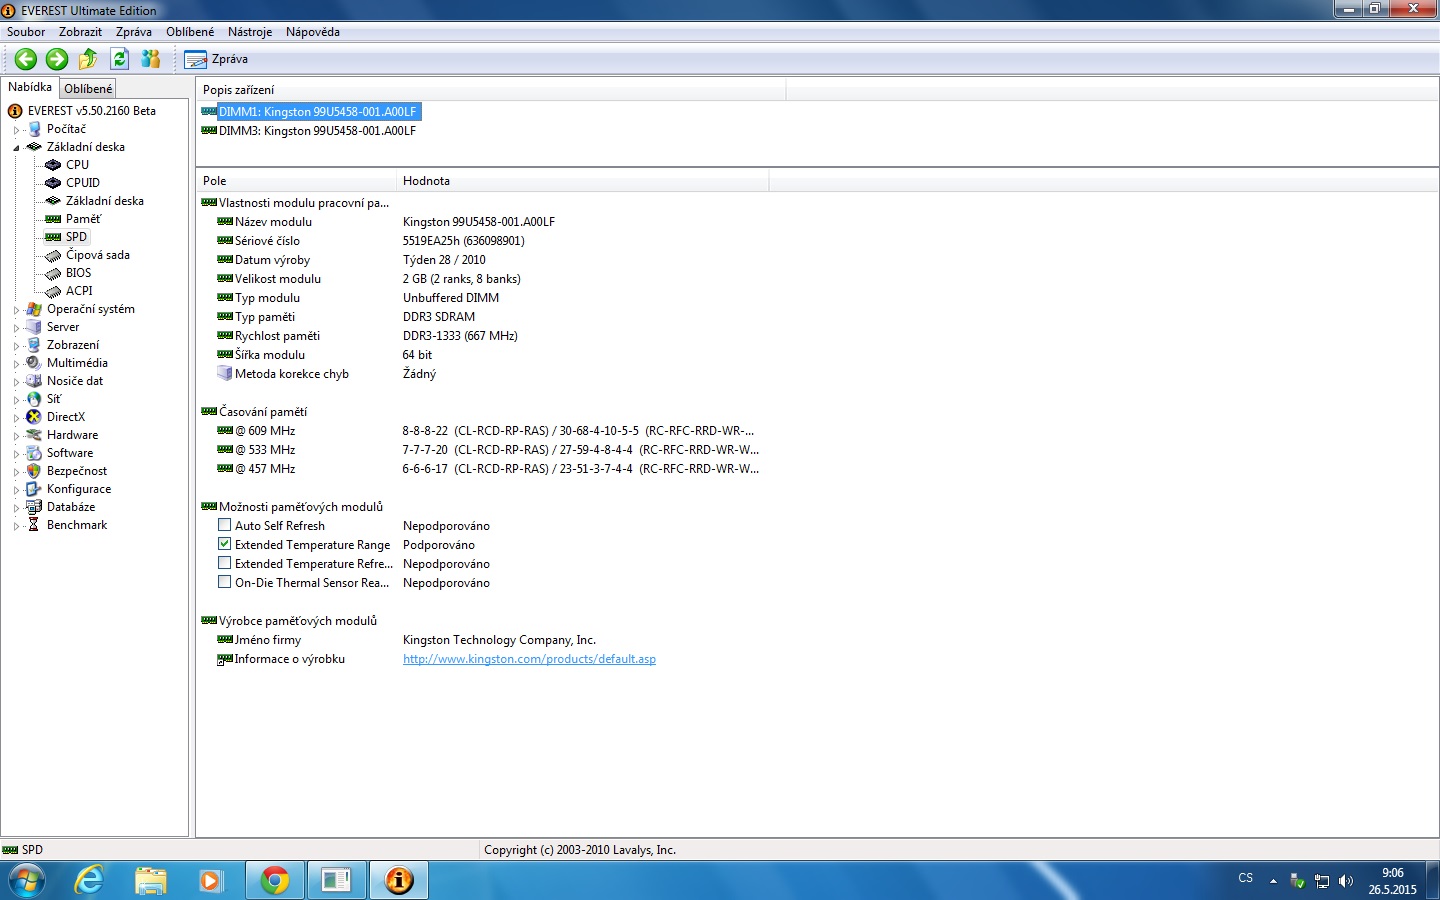Open the Zobrazit menu
1440x900 pixels.
(x=80, y=32)
